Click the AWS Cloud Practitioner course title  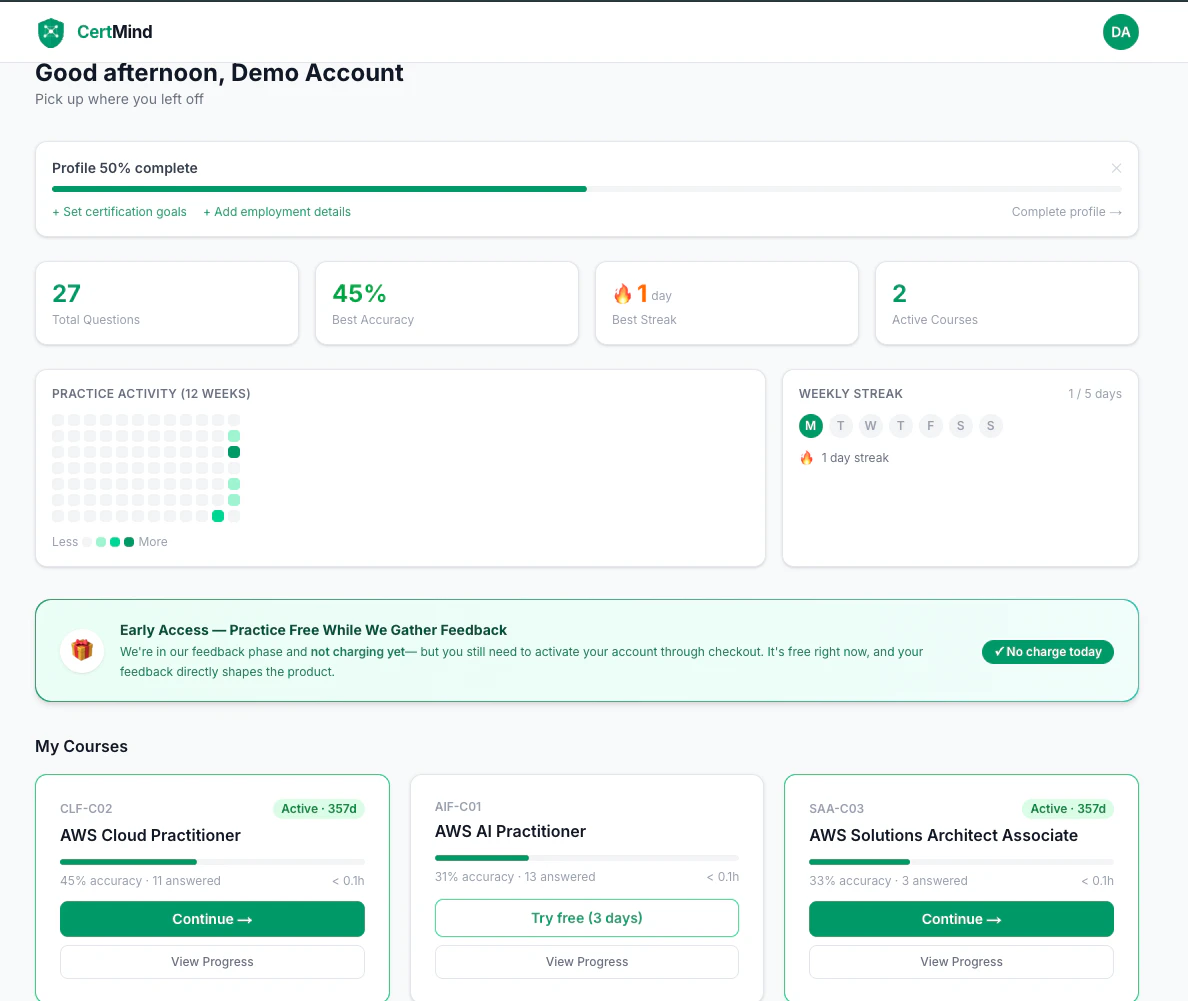click(150, 835)
